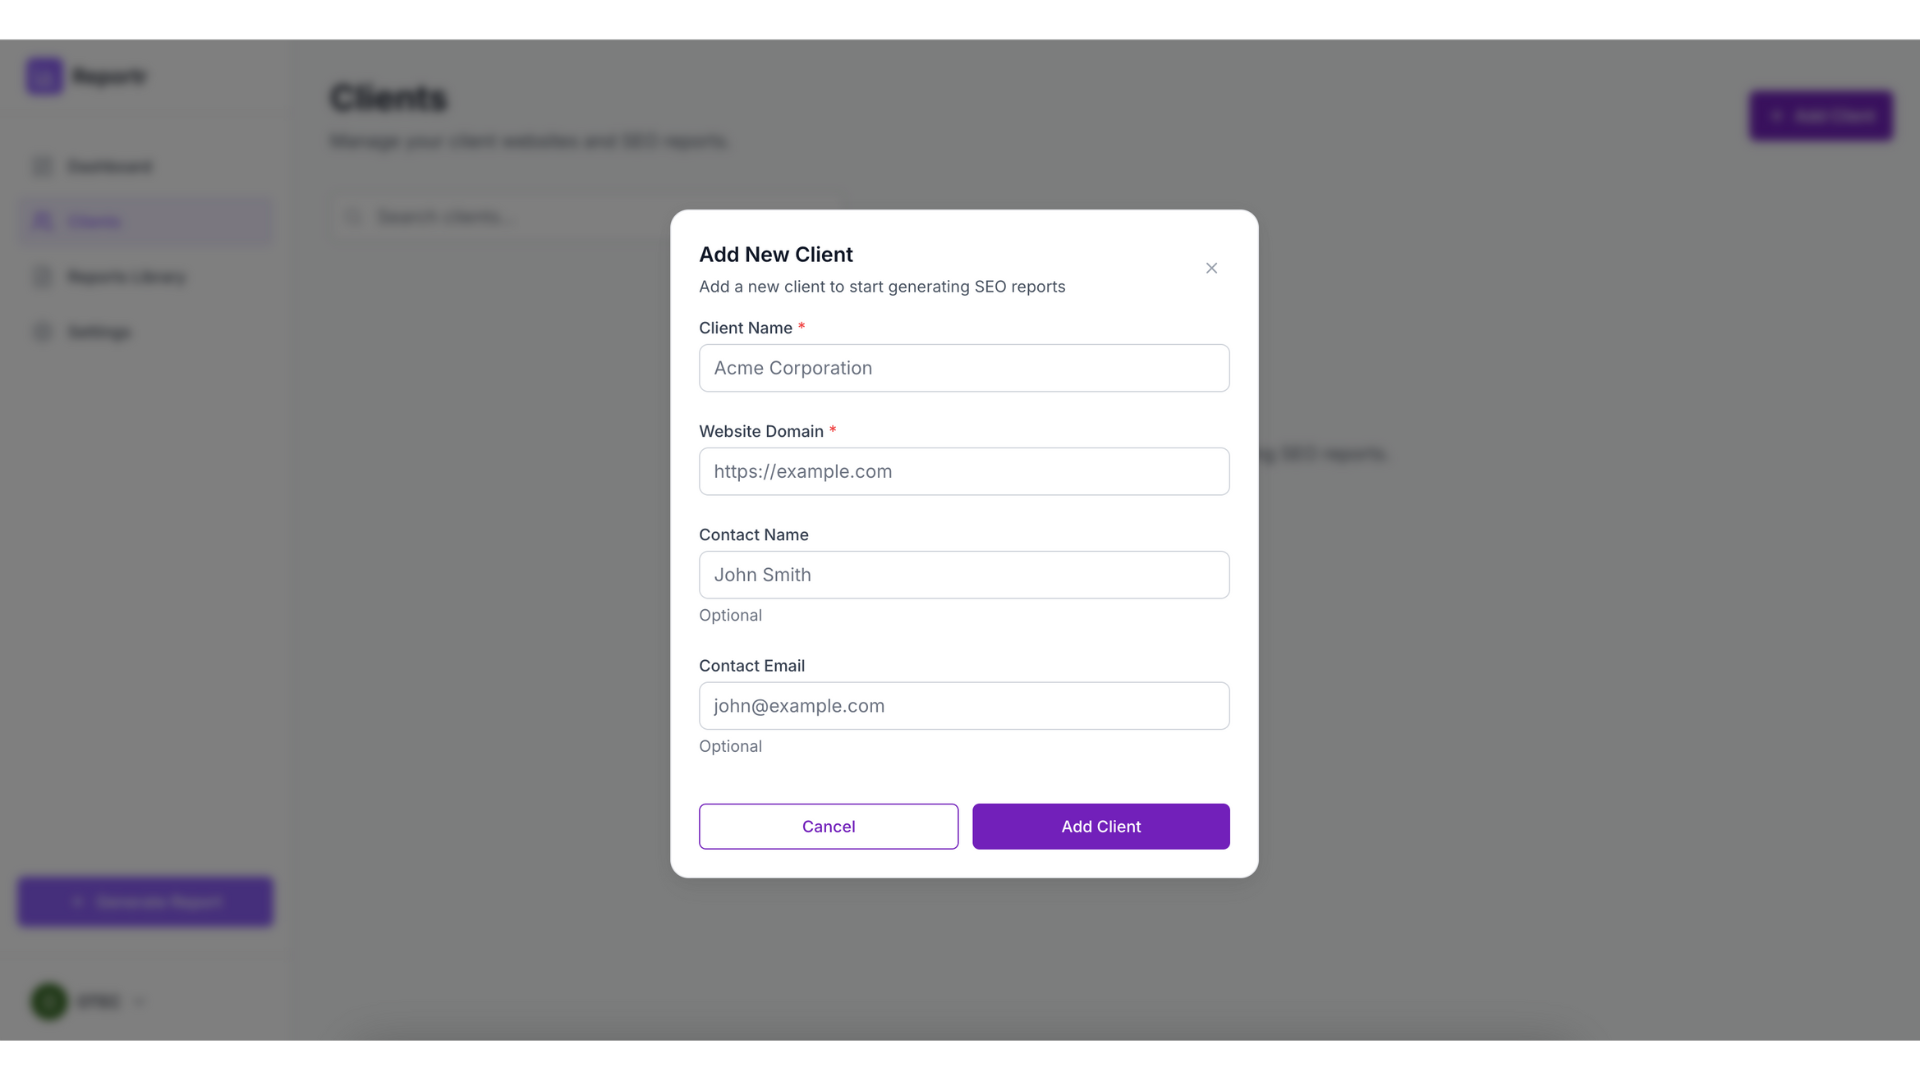This screenshot has width=1920, height=1080.
Task: Open the user avatar in the sidebar footer
Action: coord(48,1001)
